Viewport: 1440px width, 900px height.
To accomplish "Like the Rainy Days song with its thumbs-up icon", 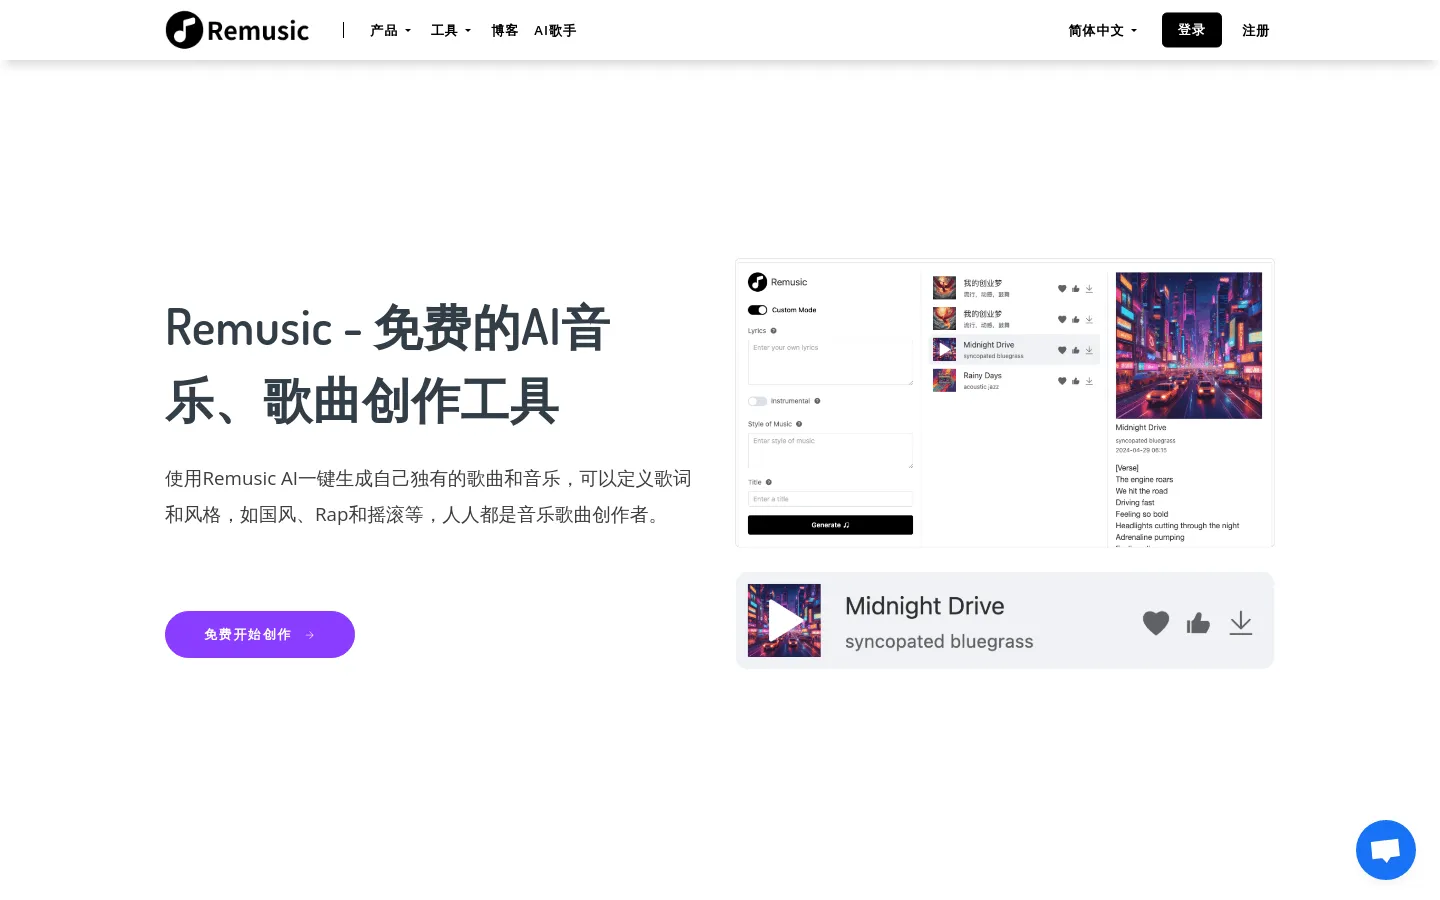I will [x=1076, y=381].
